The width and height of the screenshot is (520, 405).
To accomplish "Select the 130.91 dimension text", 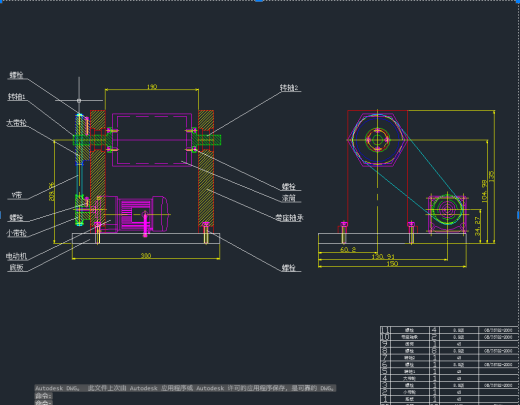I will (383, 256).
